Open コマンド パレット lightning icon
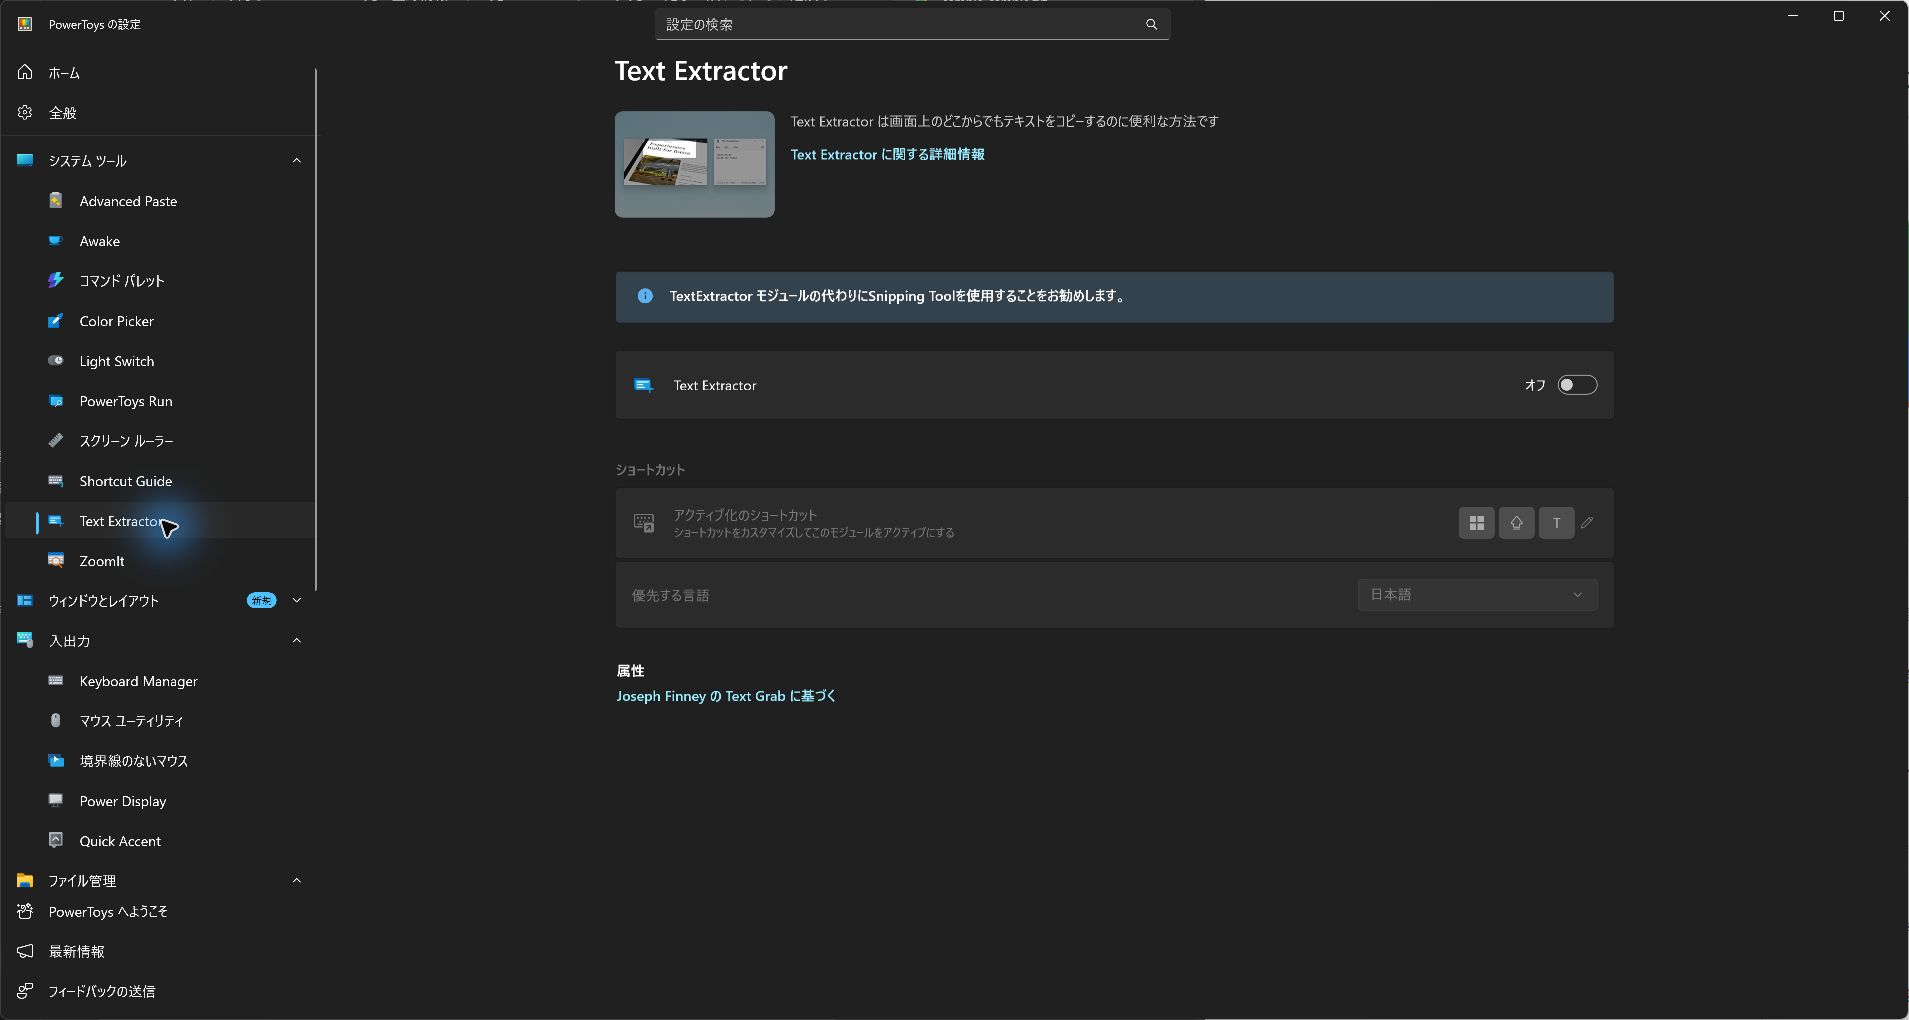This screenshot has height=1020, width=1909. (56, 280)
